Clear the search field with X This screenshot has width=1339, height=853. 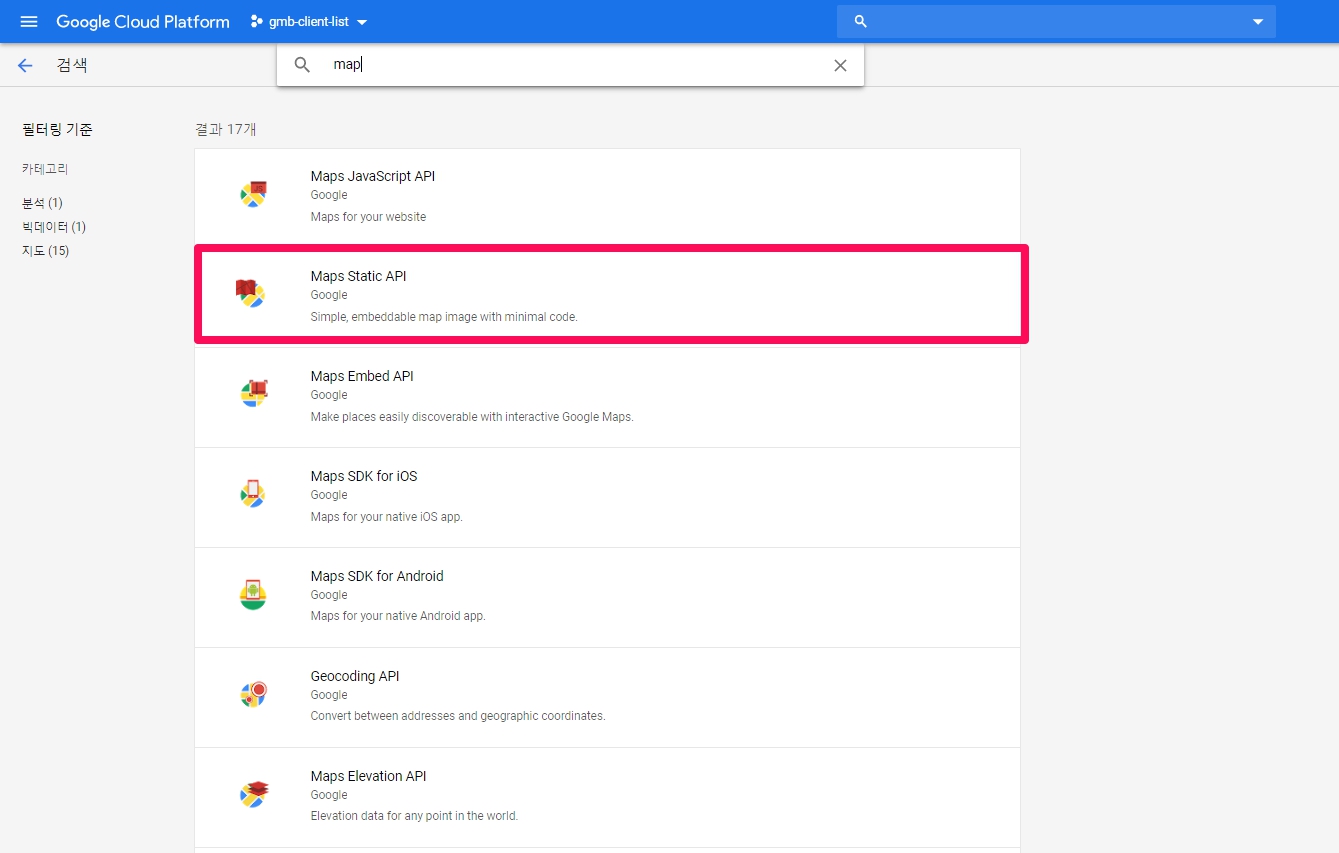[840, 66]
